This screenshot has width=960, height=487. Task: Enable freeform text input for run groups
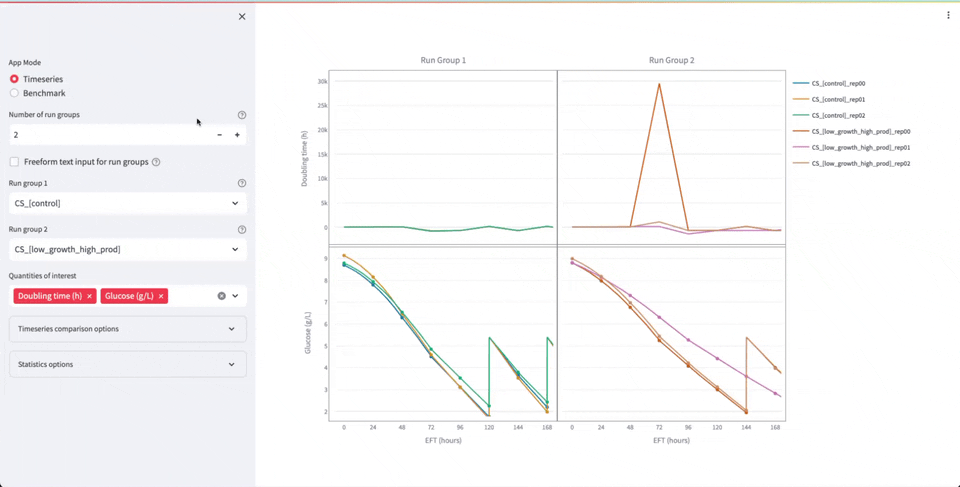point(14,162)
